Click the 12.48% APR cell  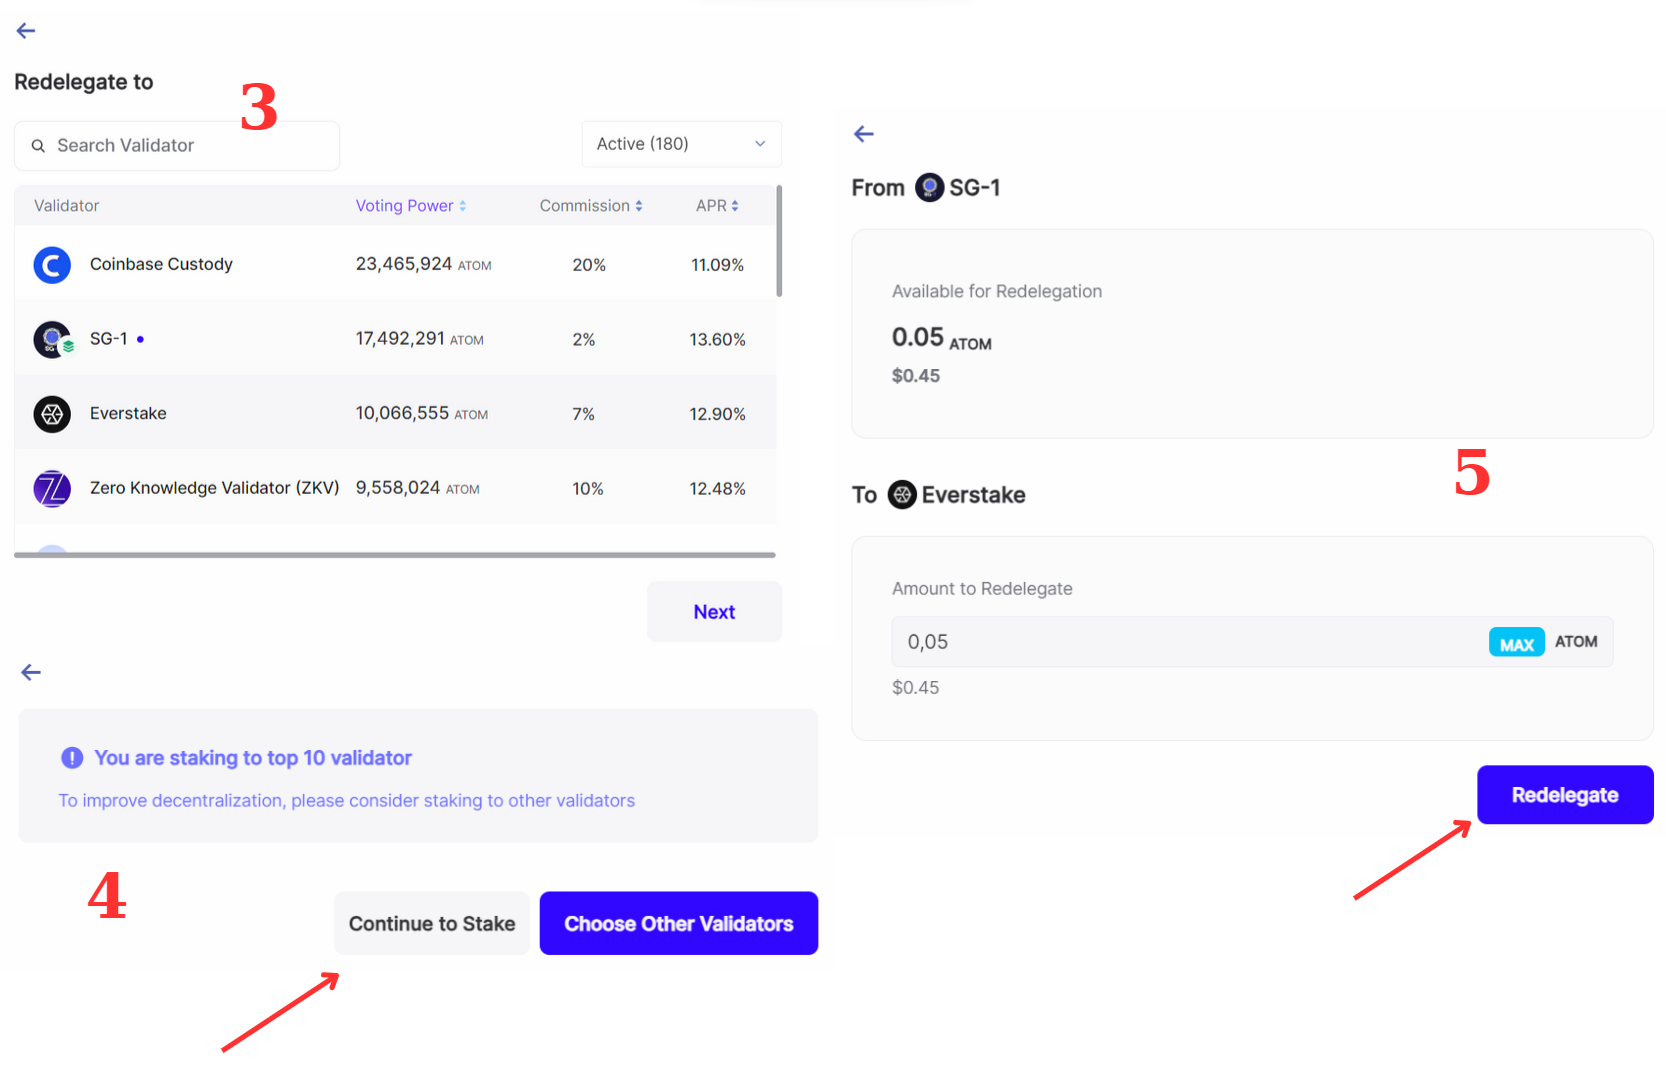pyautogui.click(x=717, y=489)
